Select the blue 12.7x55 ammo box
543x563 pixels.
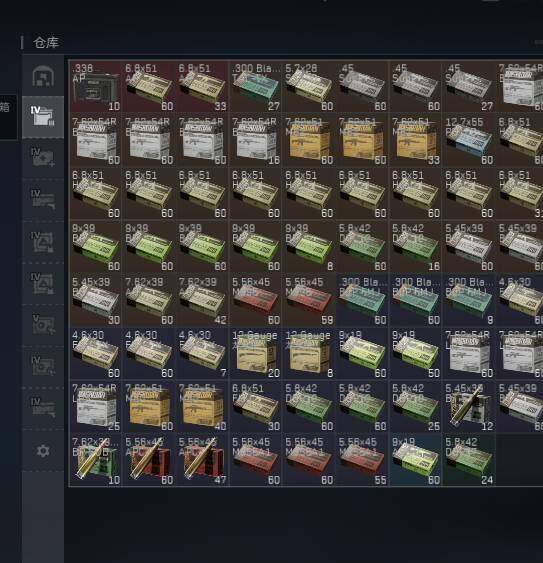coord(469,140)
